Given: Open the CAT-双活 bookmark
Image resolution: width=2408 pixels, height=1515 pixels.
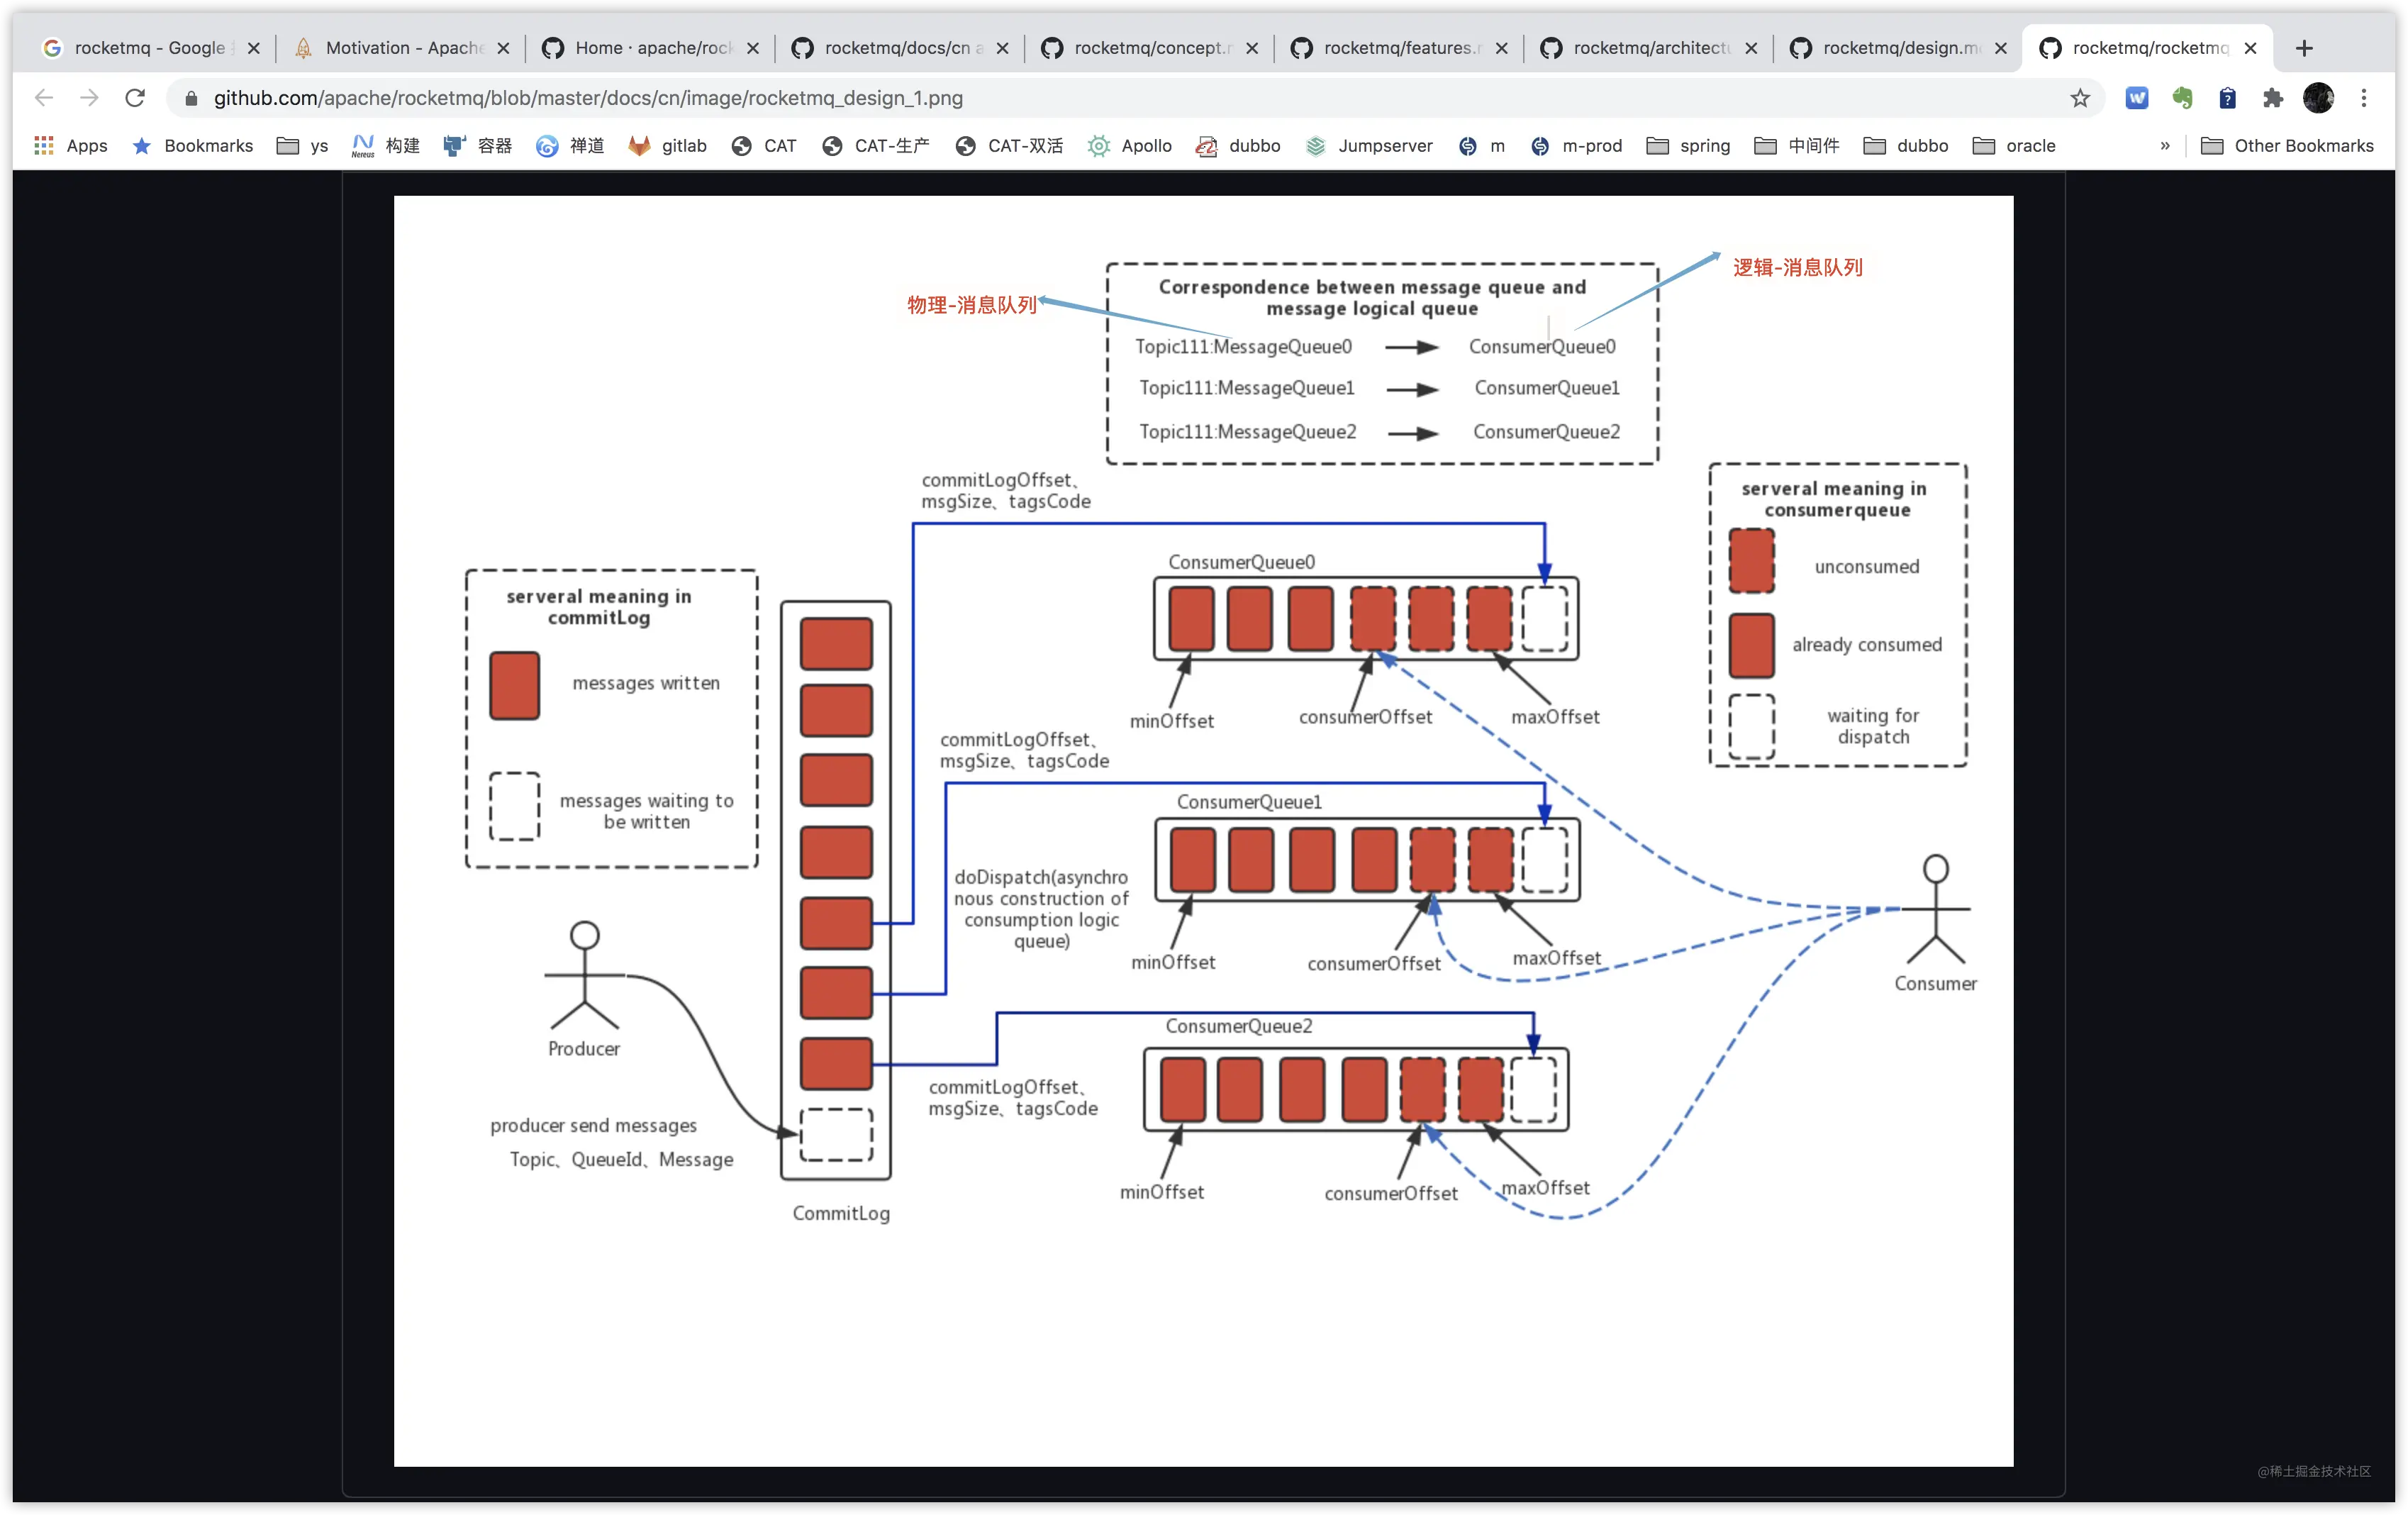Looking at the screenshot, I should [1009, 146].
